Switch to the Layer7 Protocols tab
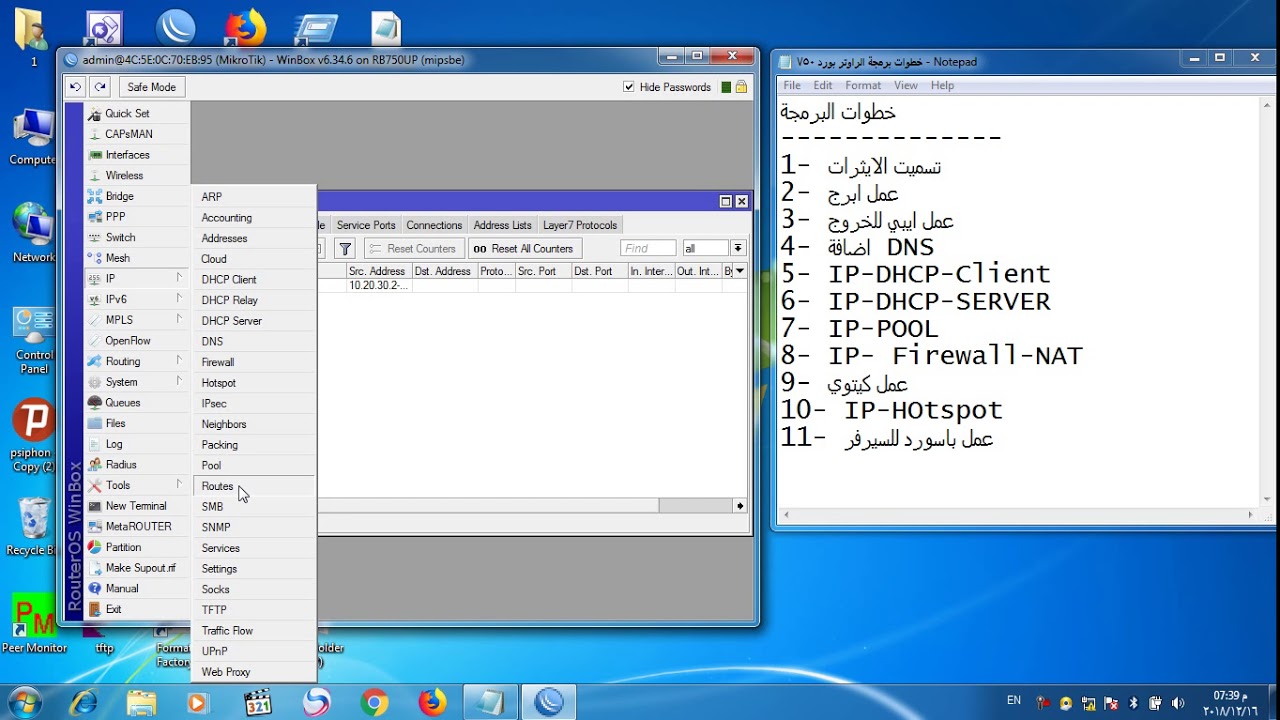 click(x=580, y=225)
